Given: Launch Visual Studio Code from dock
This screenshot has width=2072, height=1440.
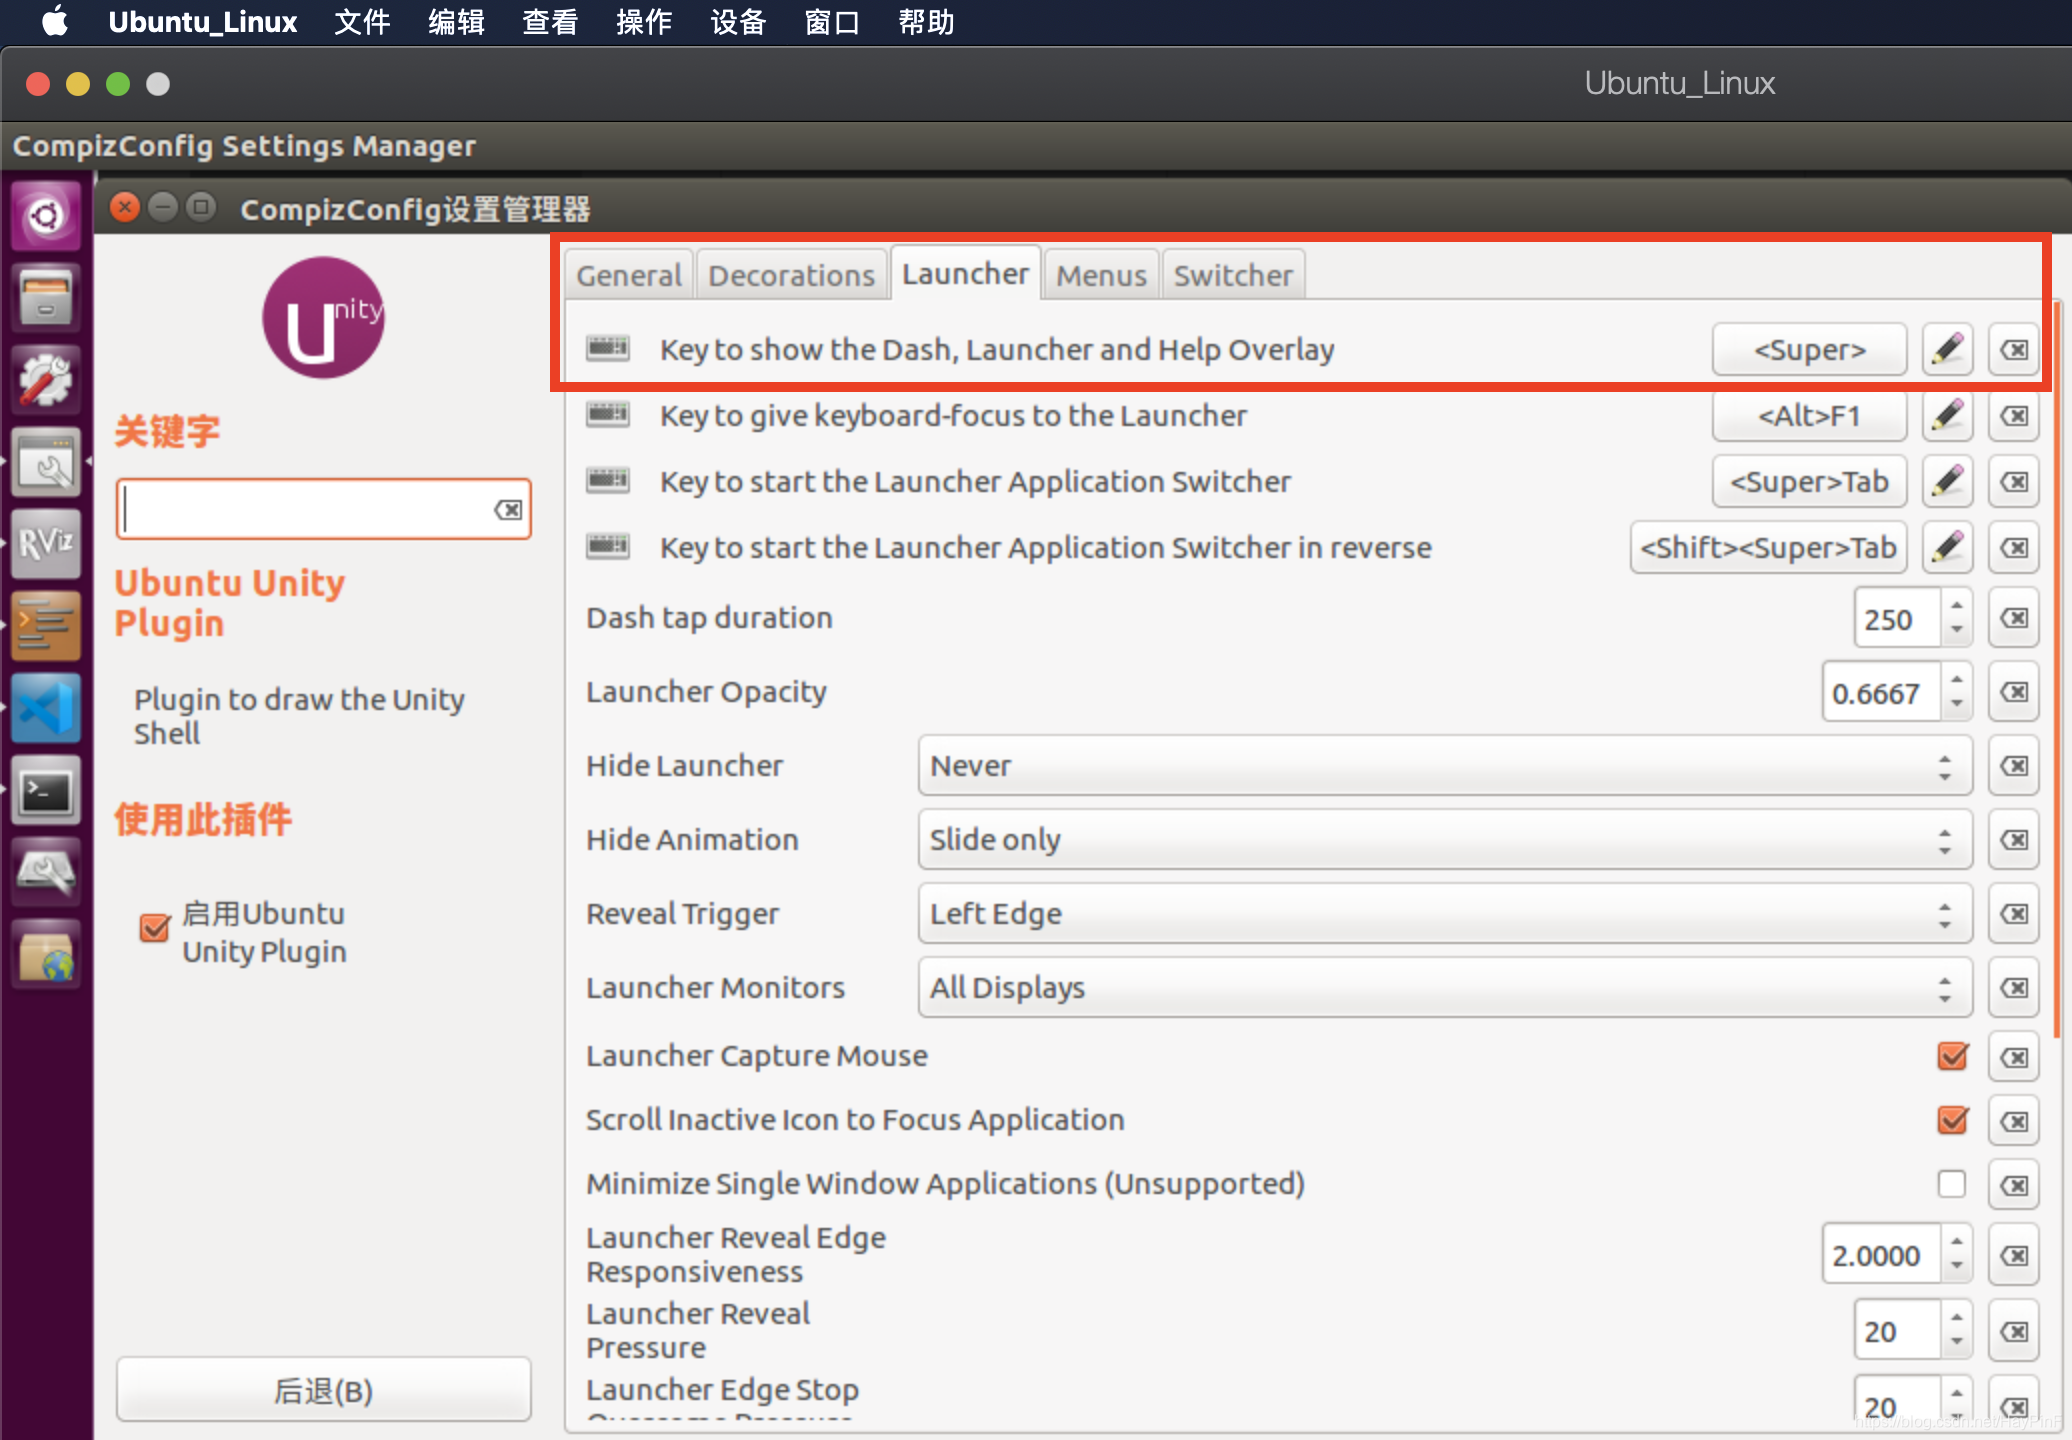Looking at the screenshot, I should tap(45, 708).
